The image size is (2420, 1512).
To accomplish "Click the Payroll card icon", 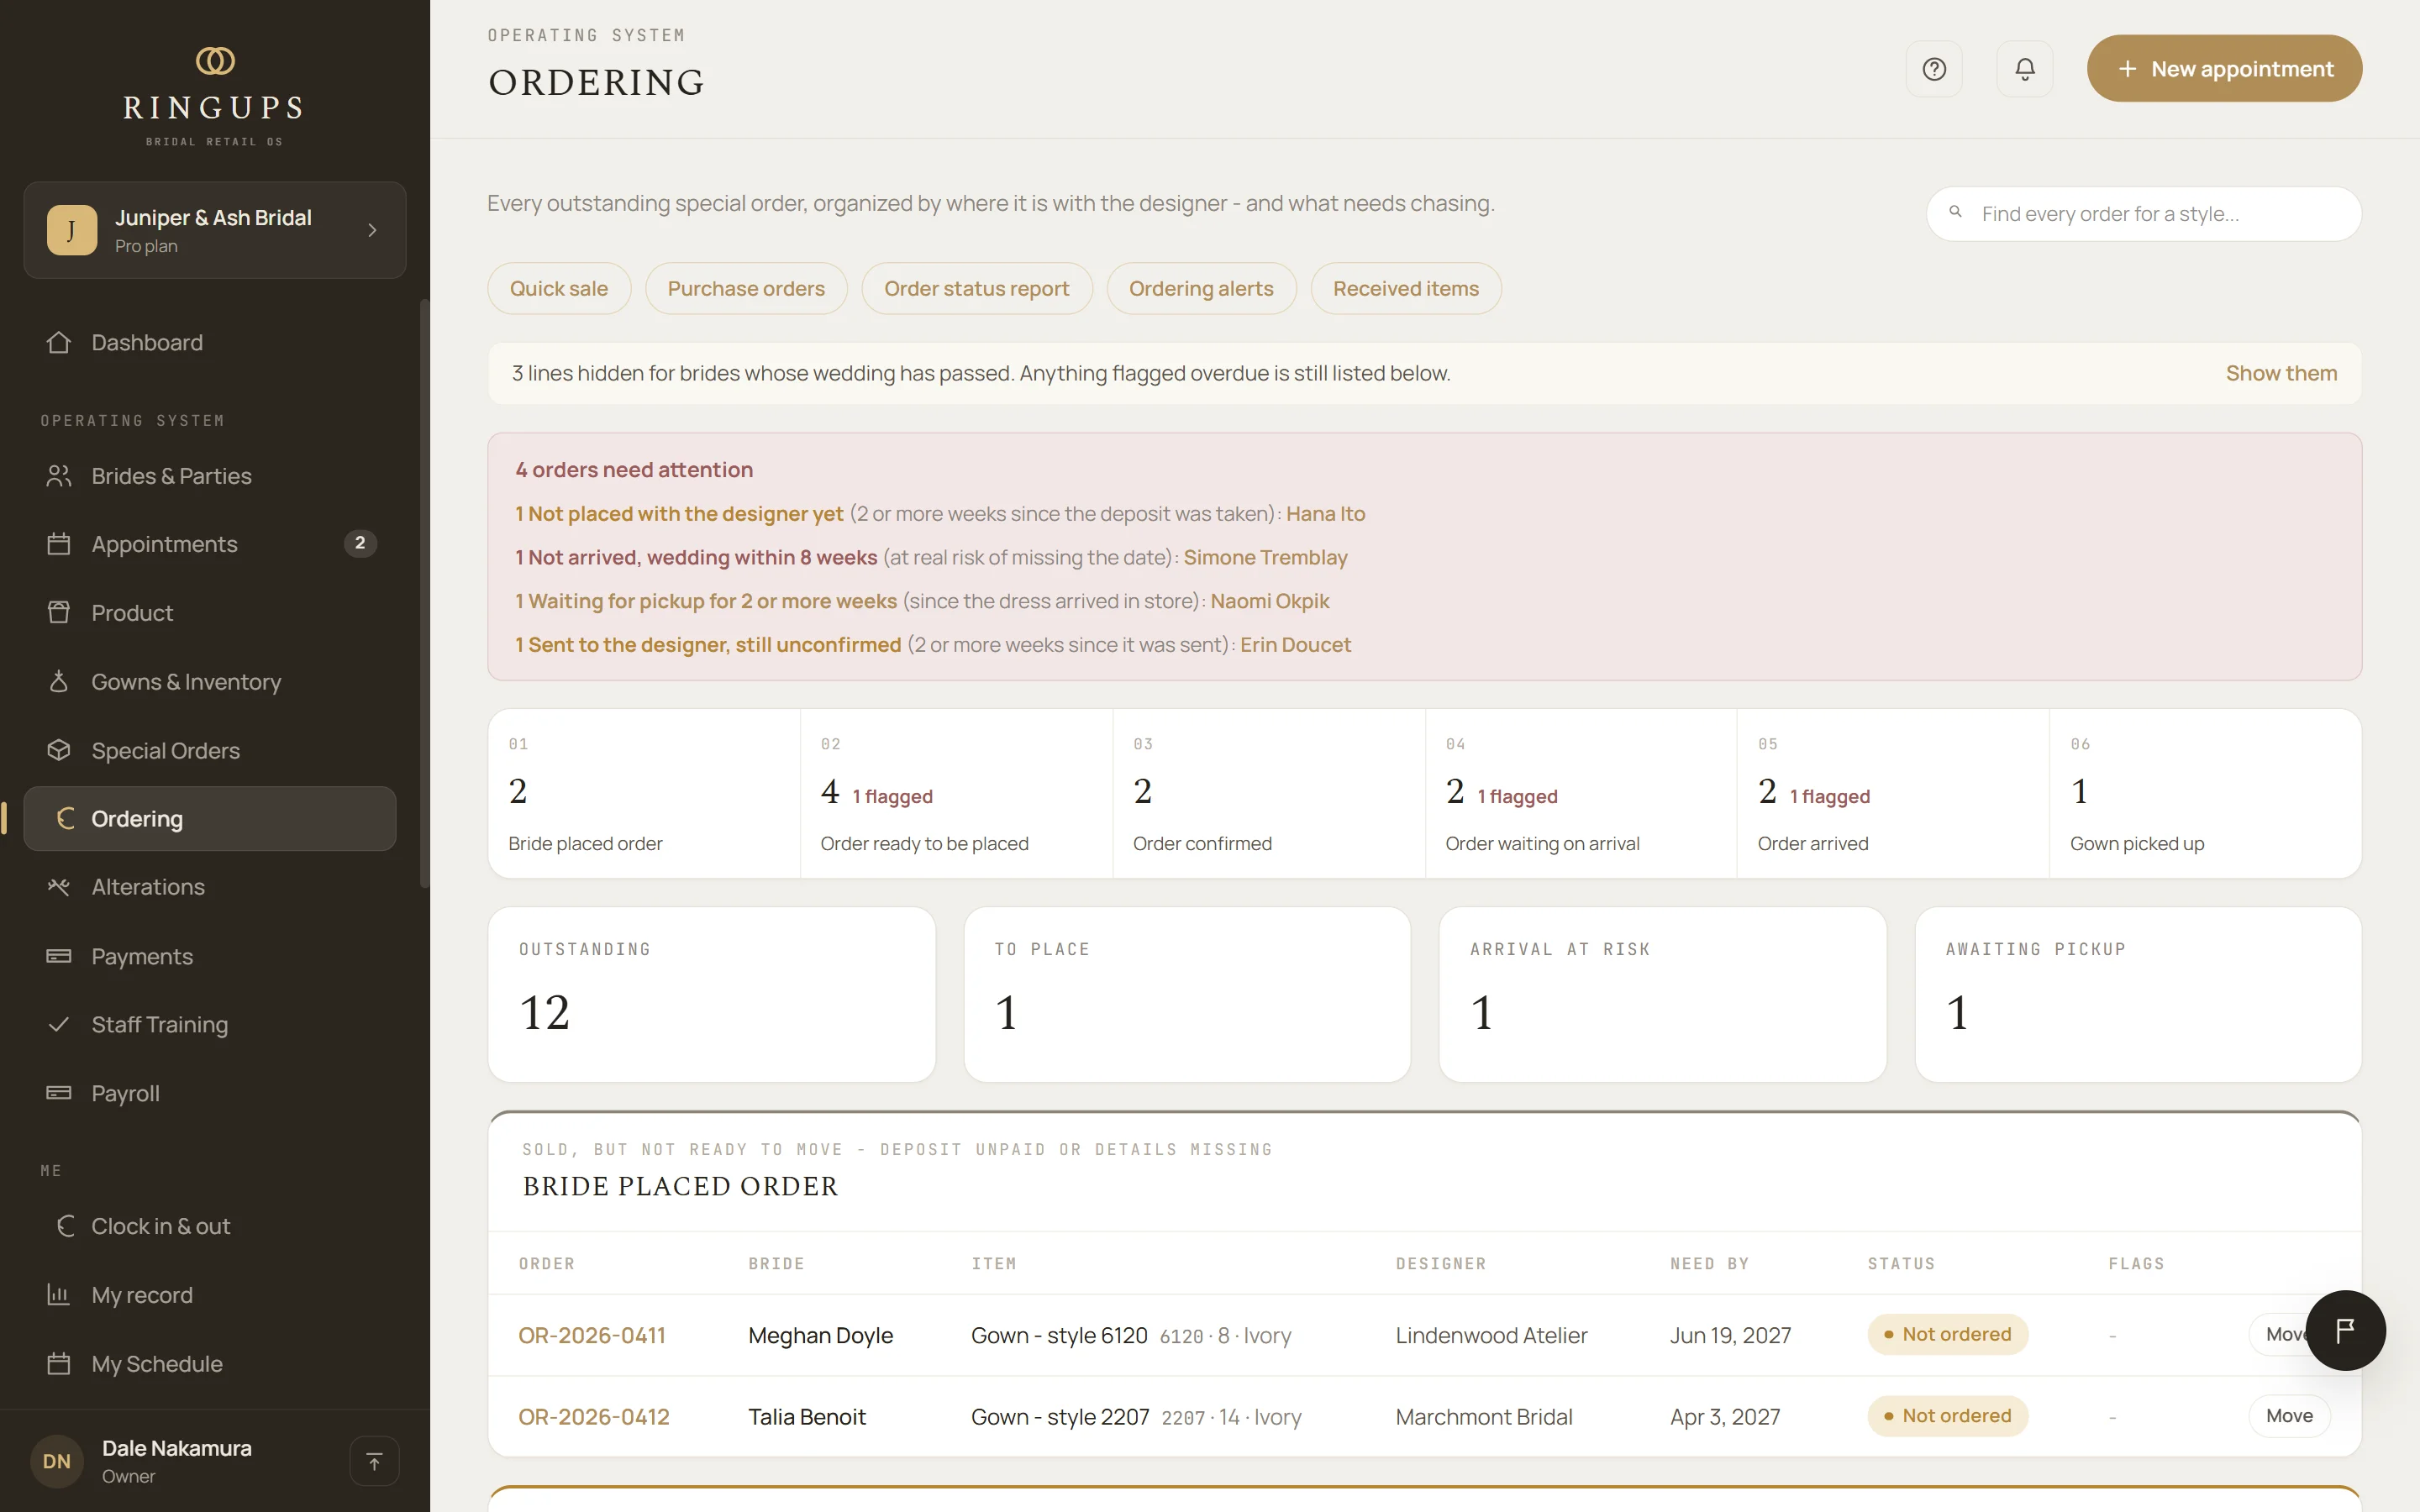I will coord(59,1093).
